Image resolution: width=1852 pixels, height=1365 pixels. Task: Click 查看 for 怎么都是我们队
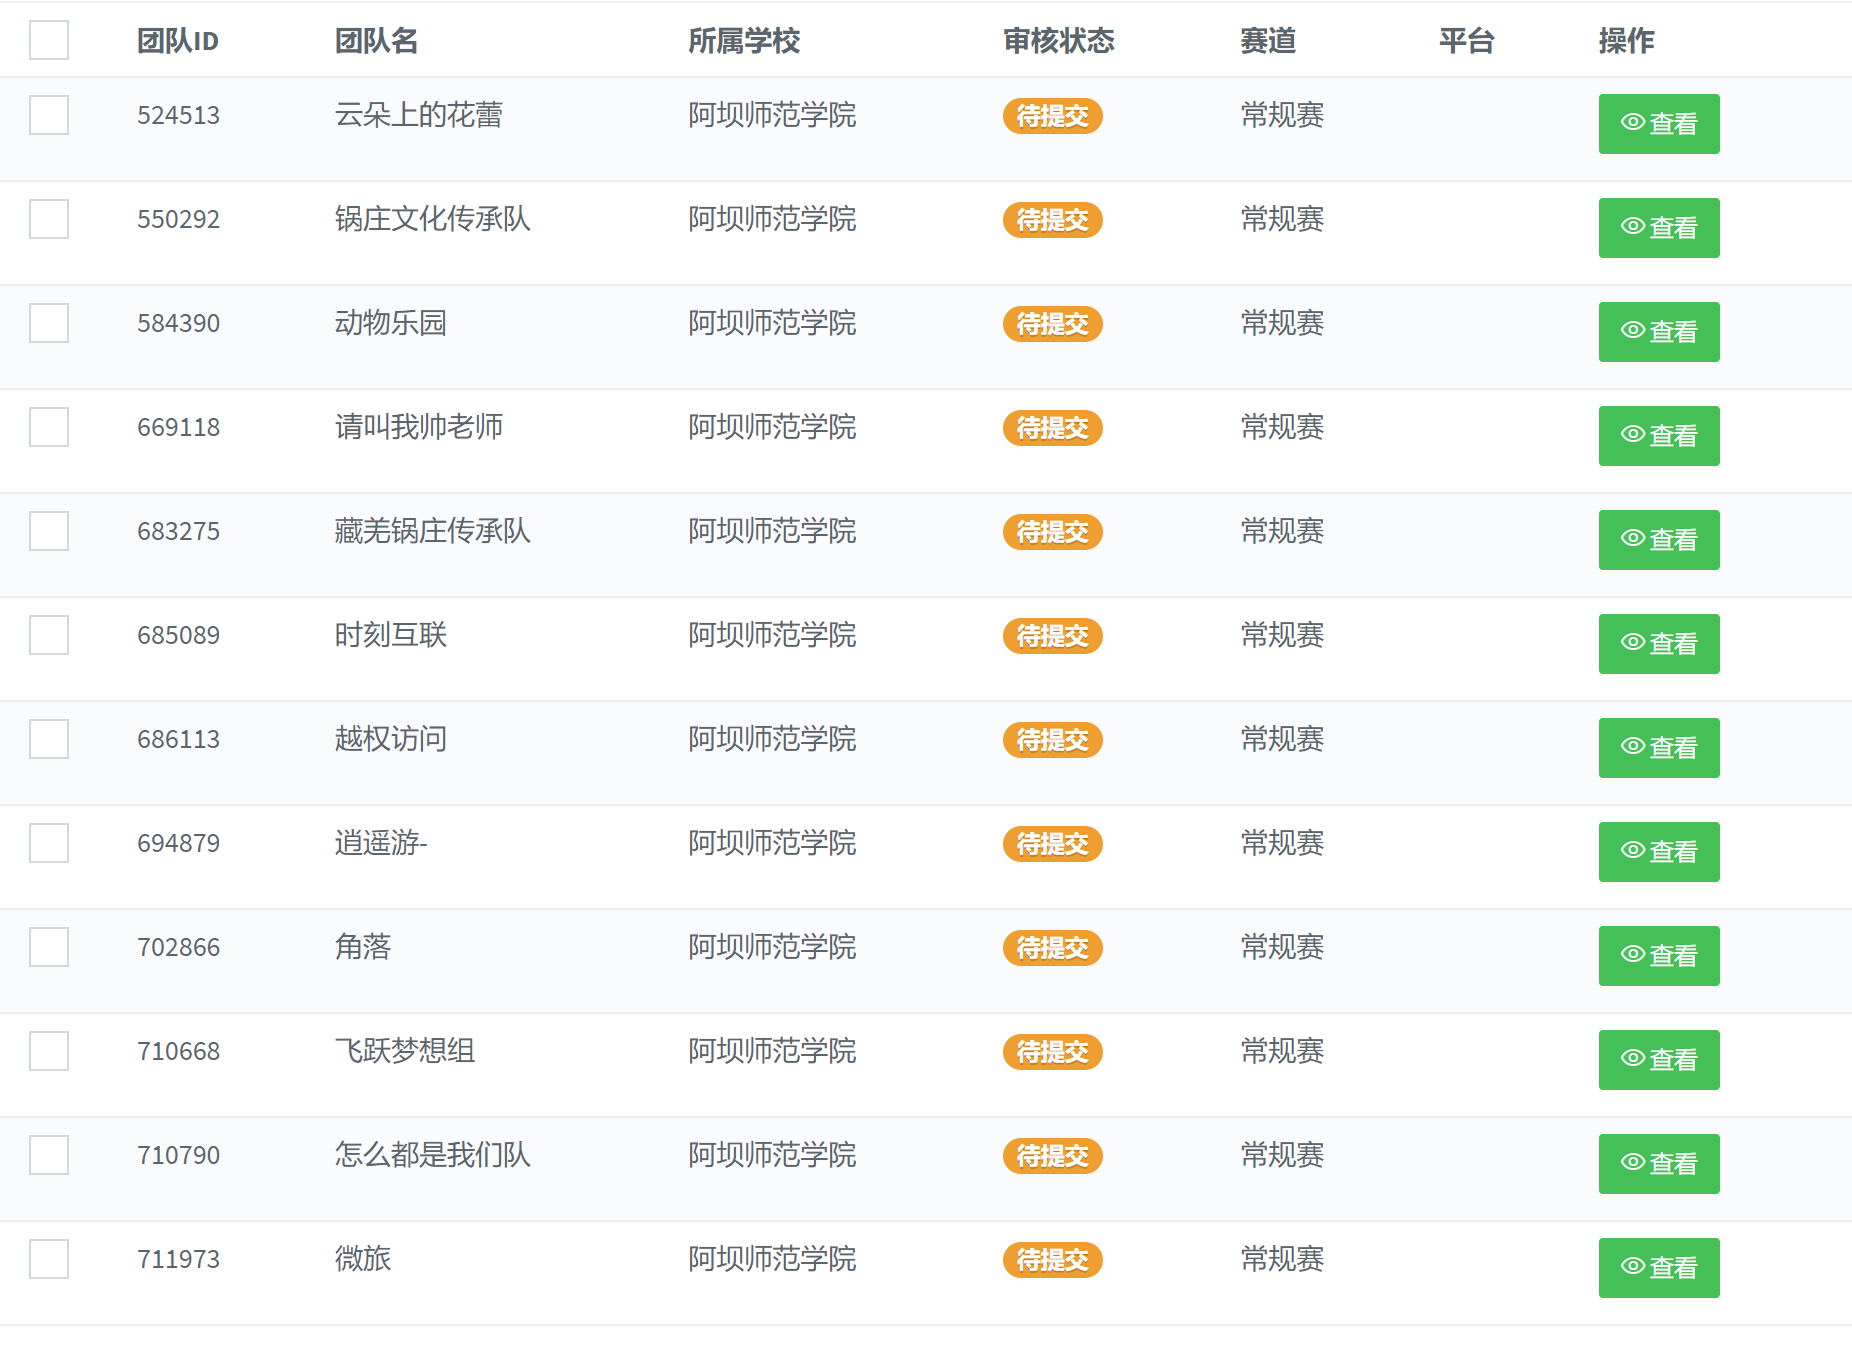1659,1164
